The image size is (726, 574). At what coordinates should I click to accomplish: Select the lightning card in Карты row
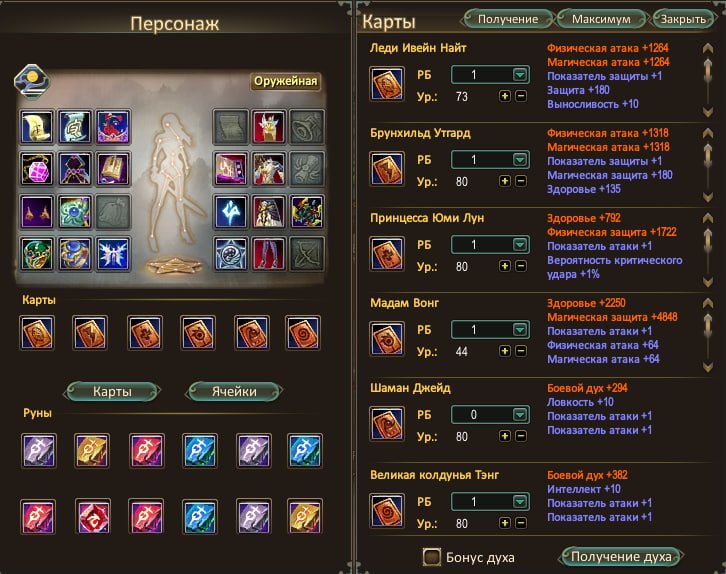click(90, 333)
